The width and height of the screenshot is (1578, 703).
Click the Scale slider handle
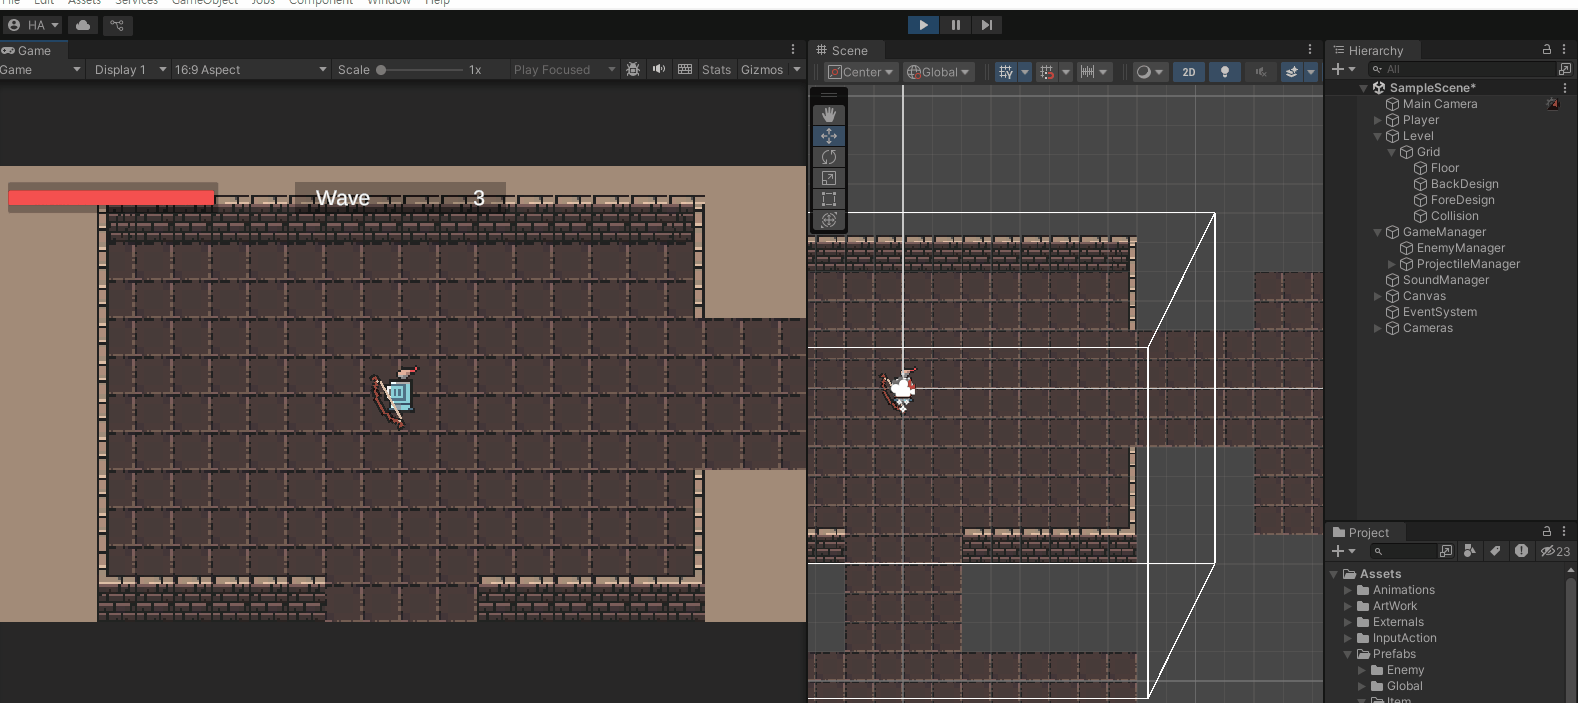[x=381, y=70]
